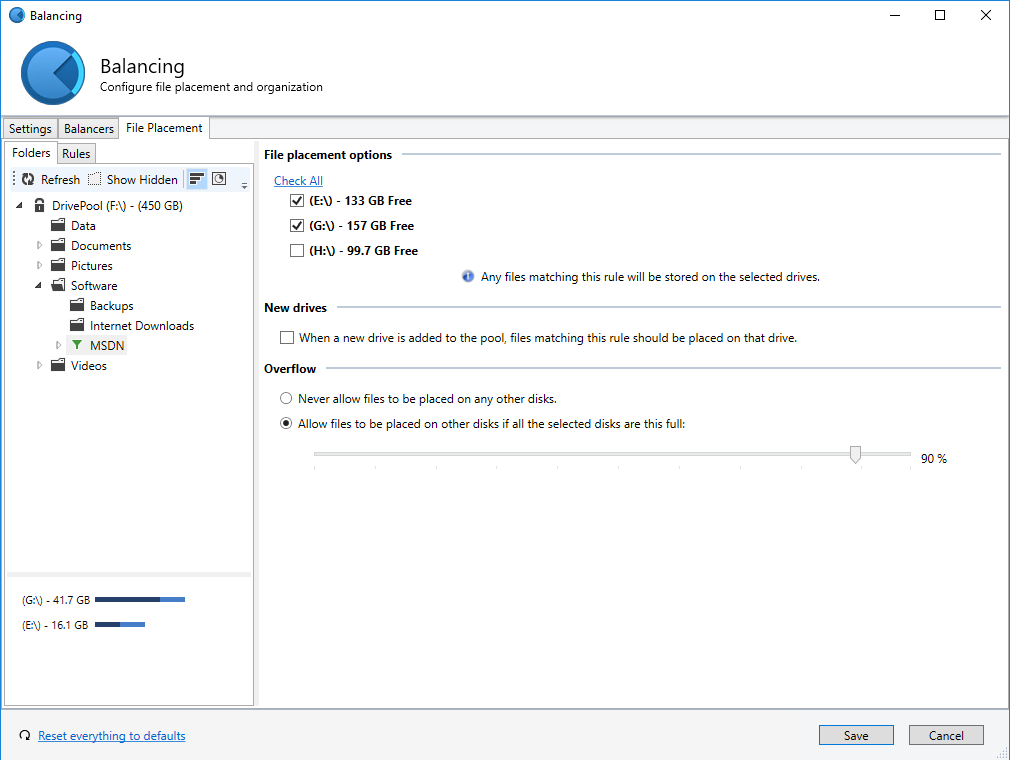Uncheck the E:\ drive checkbox
The height and width of the screenshot is (760, 1010).
[297, 201]
